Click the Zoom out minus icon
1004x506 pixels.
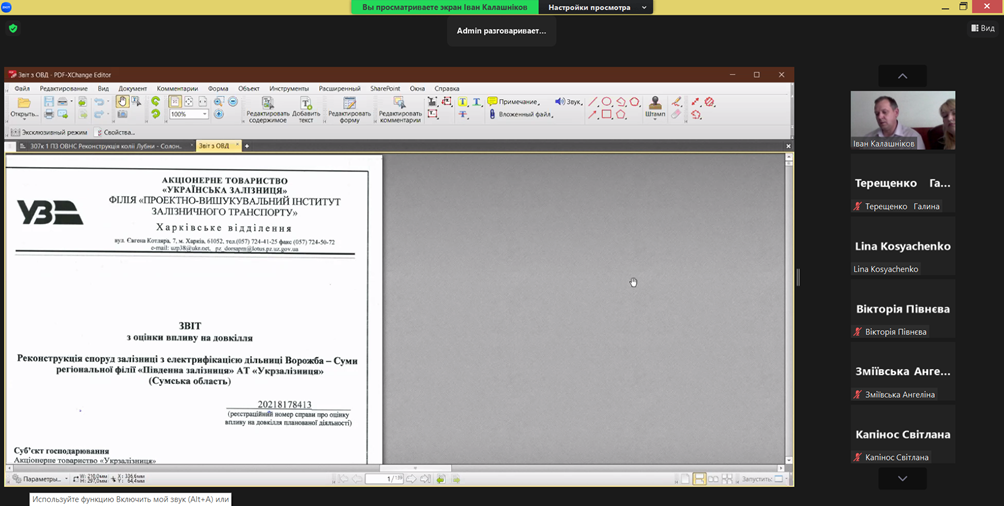click(232, 101)
